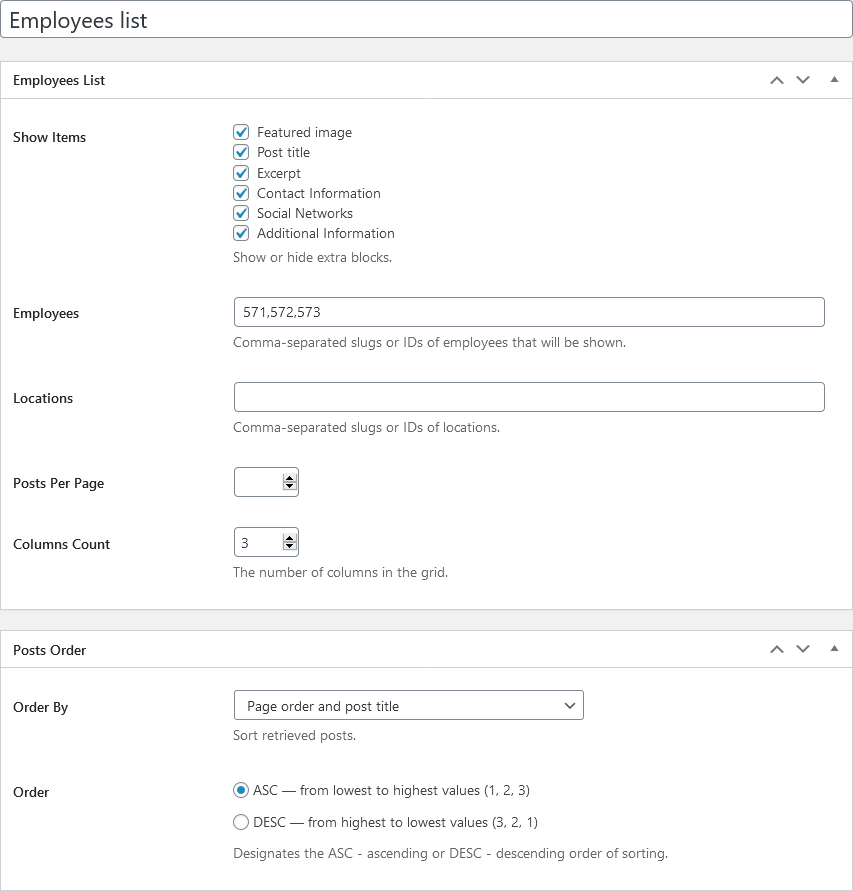
Task: Collapse the Employees List panel
Action: pos(834,80)
